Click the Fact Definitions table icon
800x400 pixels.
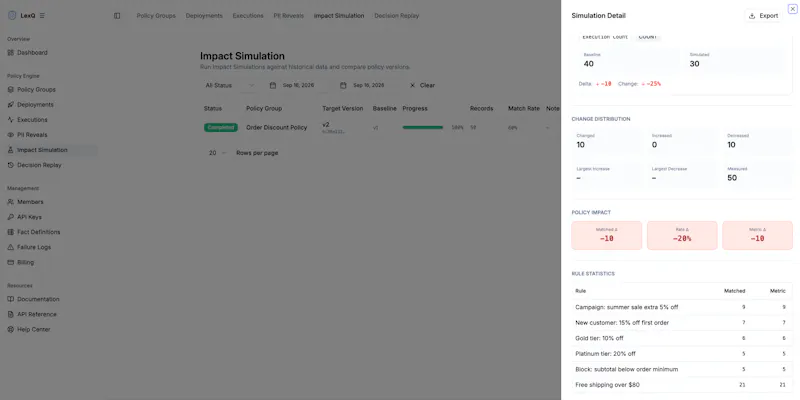pyautogui.click(x=11, y=232)
